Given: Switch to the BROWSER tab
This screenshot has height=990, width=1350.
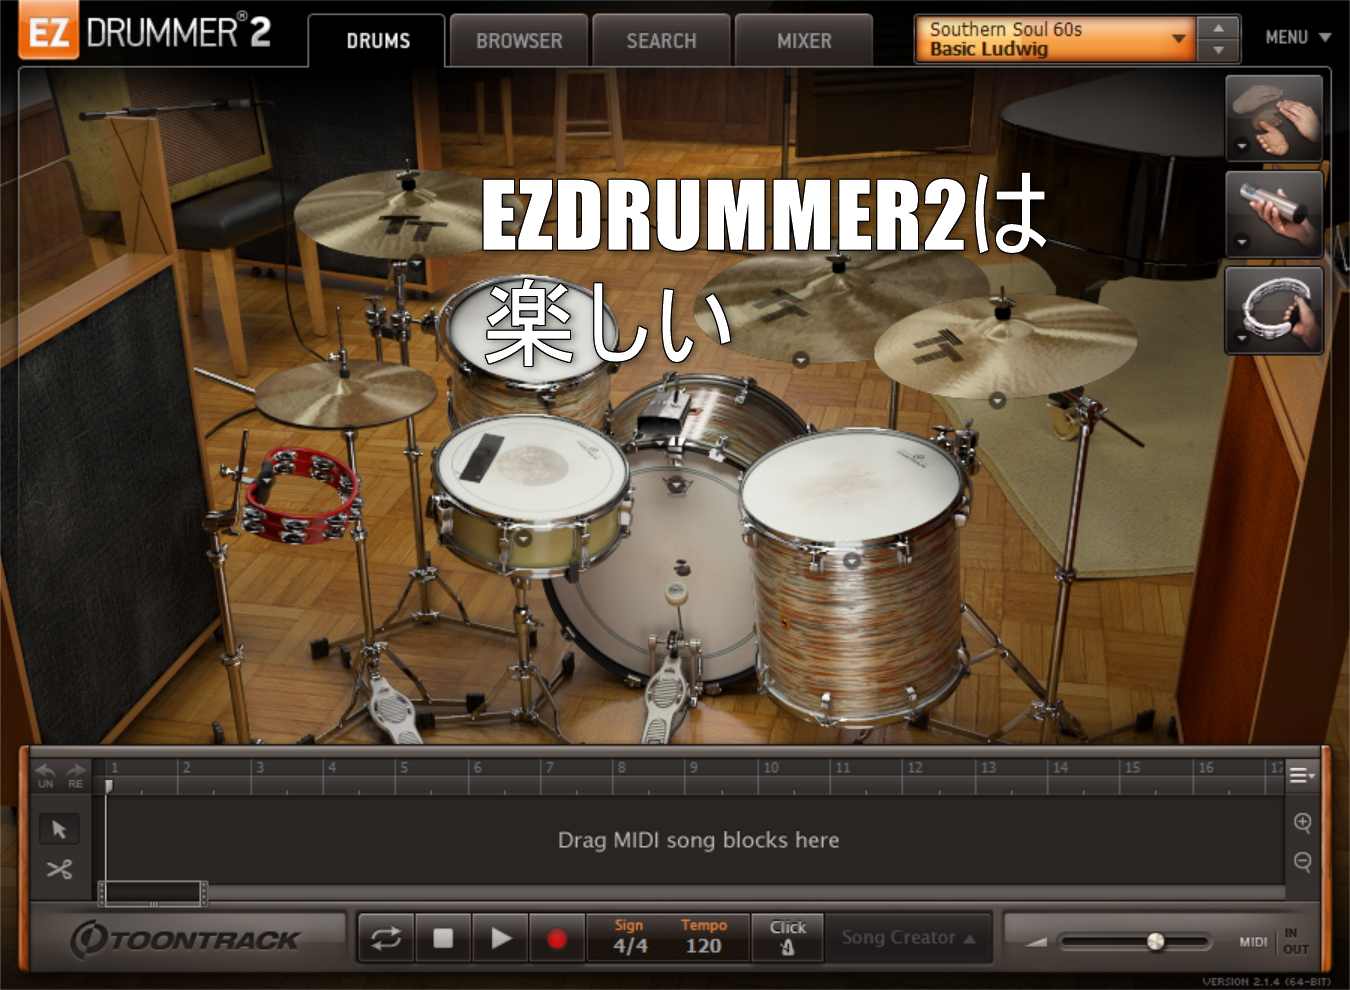Looking at the screenshot, I should click(x=519, y=41).
